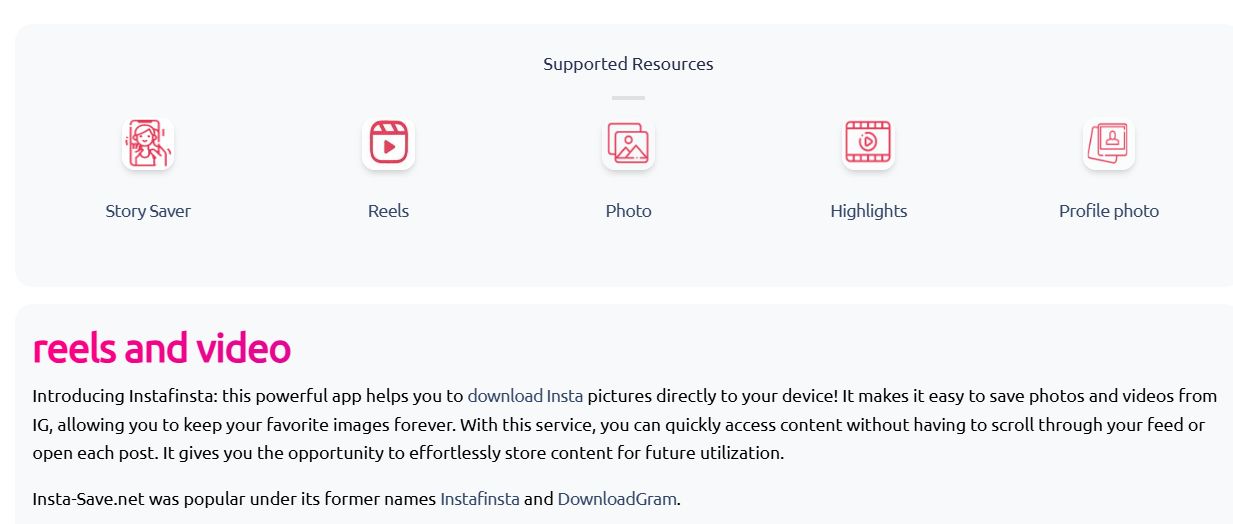
Task: Open the Reels resource icon
Action: 388,143
